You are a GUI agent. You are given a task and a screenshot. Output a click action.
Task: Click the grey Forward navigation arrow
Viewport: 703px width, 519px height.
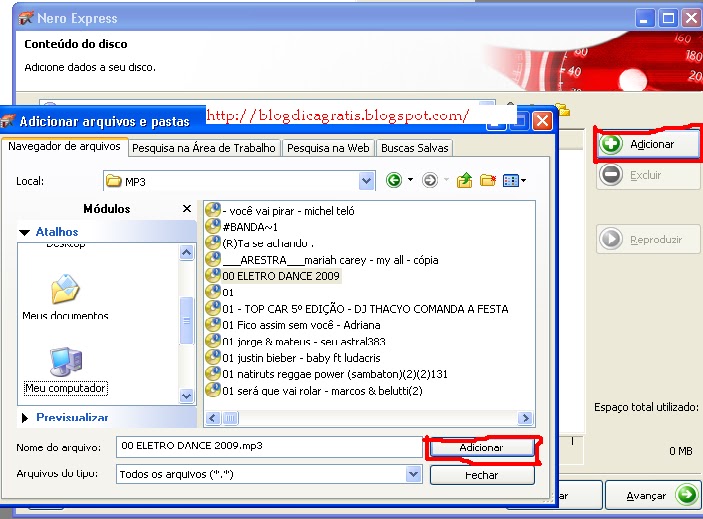pos(430,181)
